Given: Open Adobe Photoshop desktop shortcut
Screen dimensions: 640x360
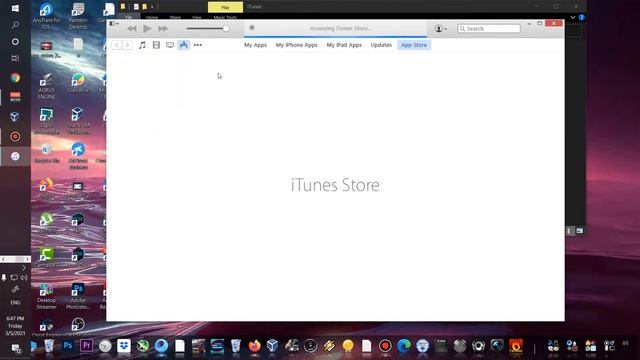Looking at the screenshot, I should [x=78, y=297].
